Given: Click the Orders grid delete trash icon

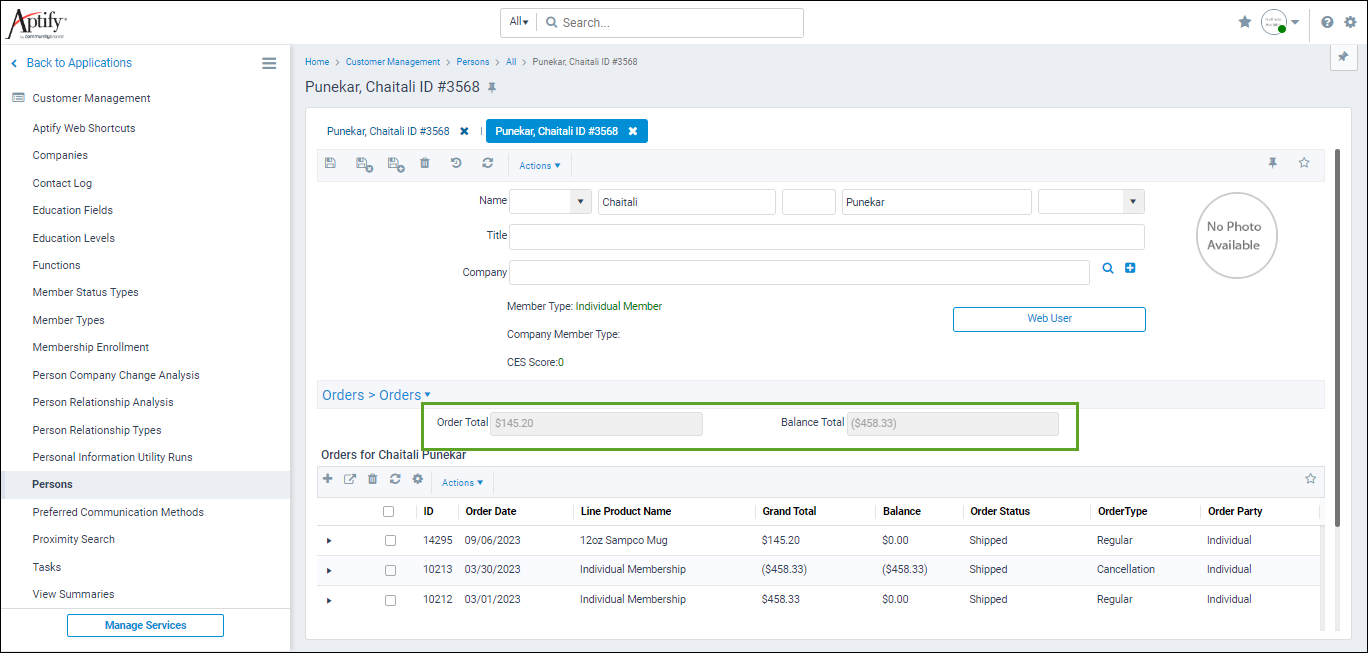Looking at the screenshot, I should click(x=373, y=479).
